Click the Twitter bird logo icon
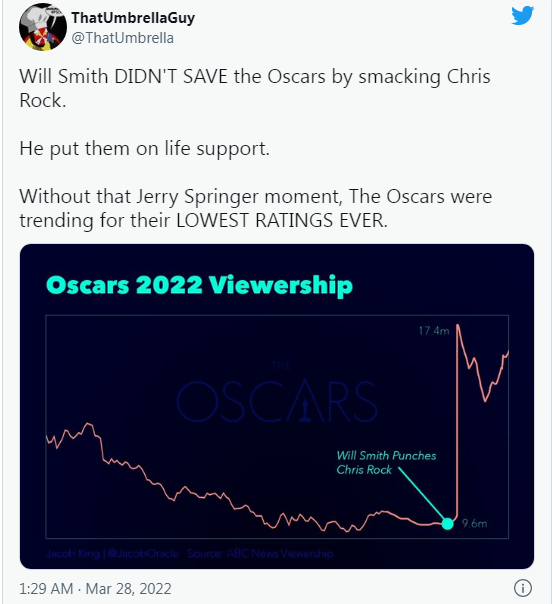552x604 pixels. coord(522,15)
